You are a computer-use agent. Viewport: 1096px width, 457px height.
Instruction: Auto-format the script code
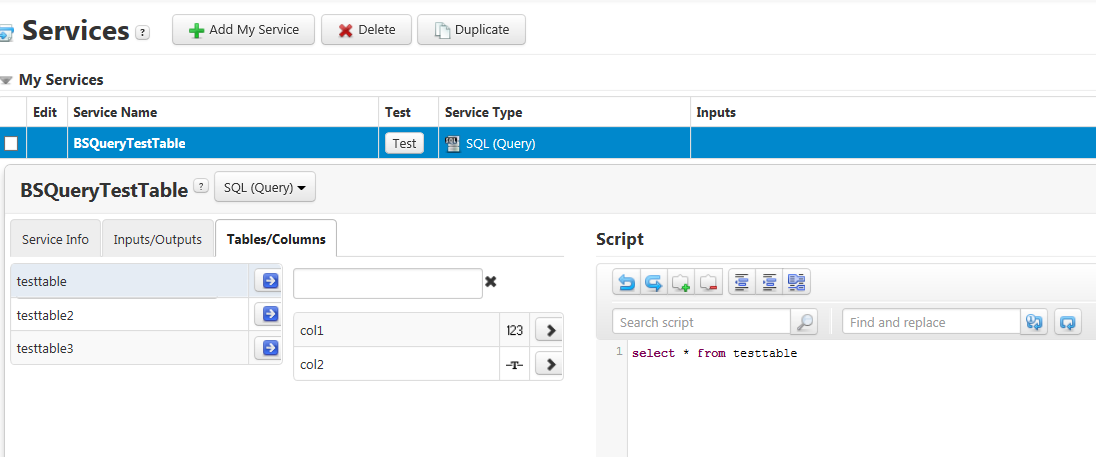pos(796,282)
